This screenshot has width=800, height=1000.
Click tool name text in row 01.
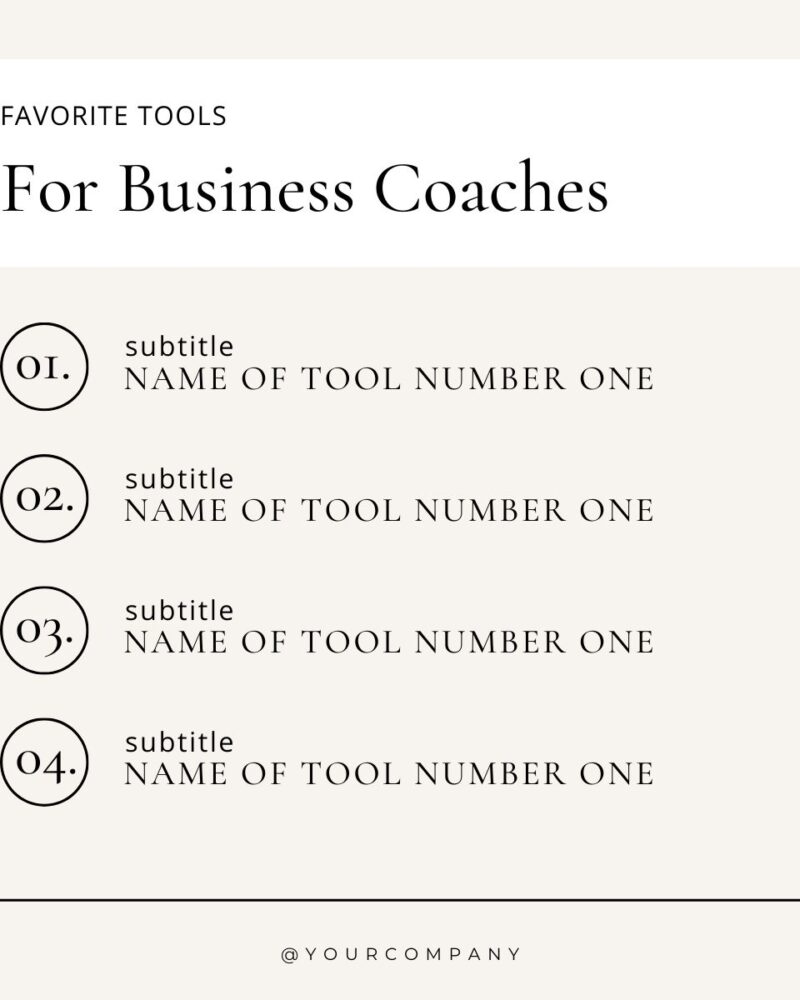point(389,379)
